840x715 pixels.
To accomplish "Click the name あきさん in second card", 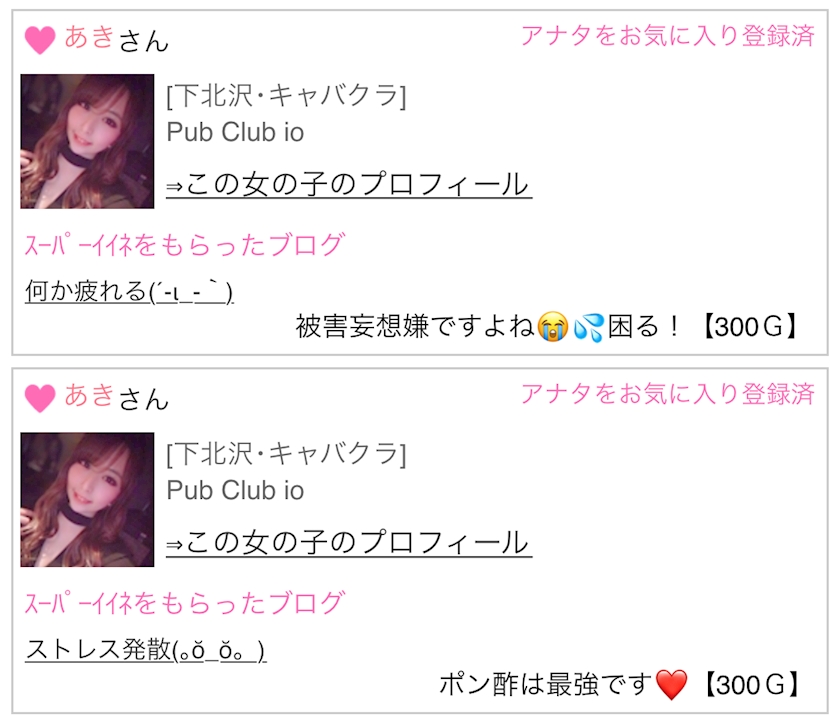I will click(116, 397).
